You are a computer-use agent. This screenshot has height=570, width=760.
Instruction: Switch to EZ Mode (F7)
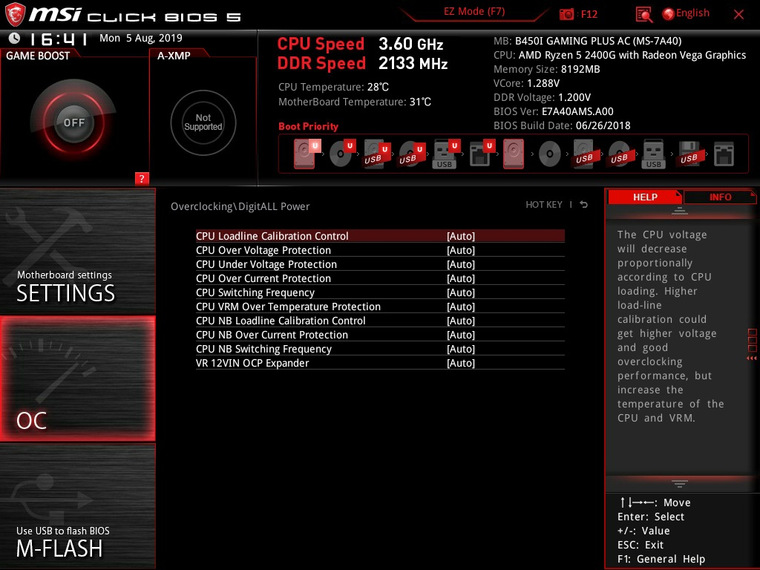coord(474,12)
